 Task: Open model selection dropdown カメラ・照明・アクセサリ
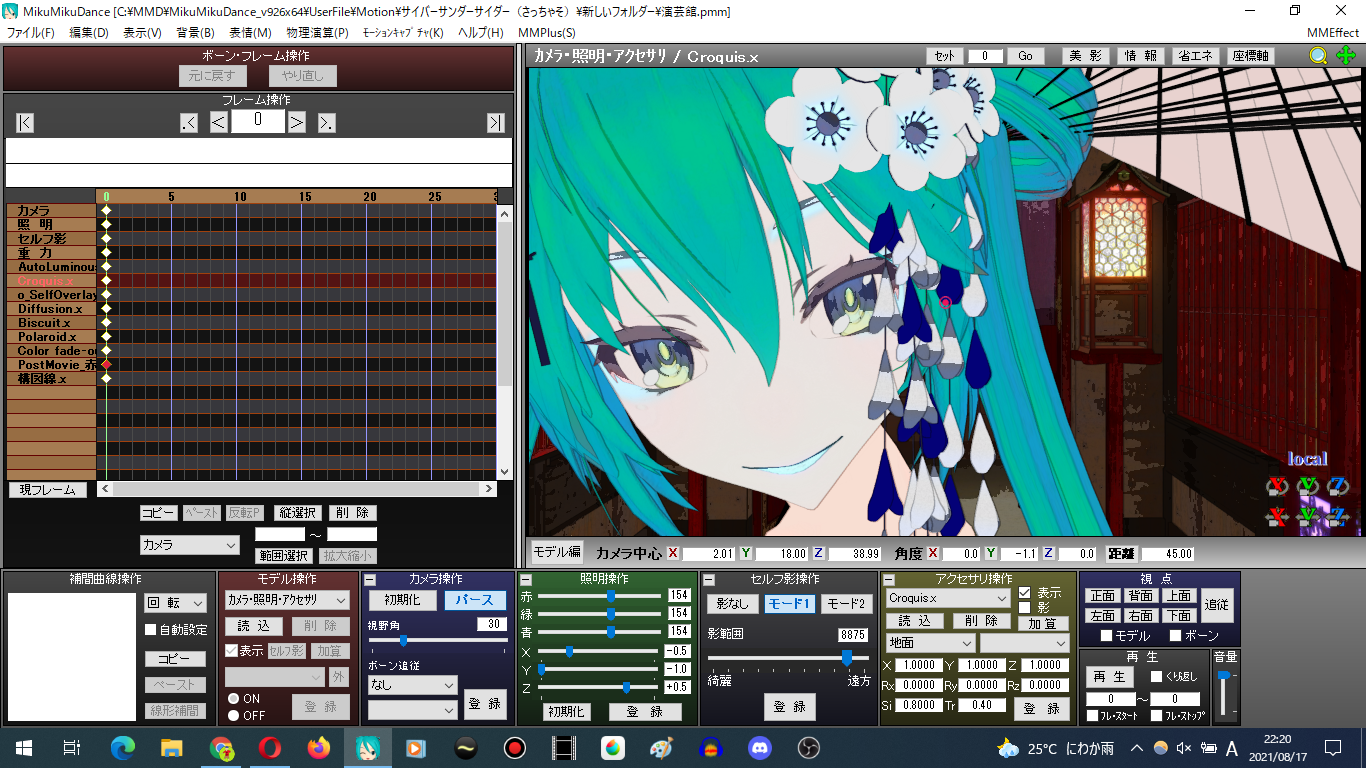(287, 600)
